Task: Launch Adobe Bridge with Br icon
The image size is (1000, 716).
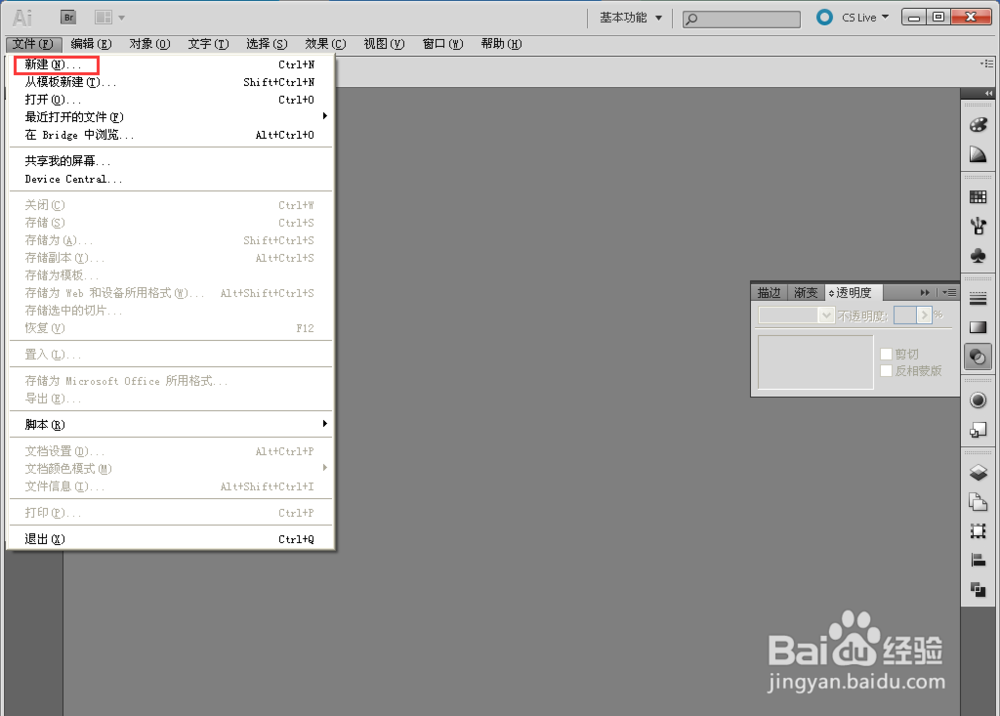Action: [x=68, y=17]
